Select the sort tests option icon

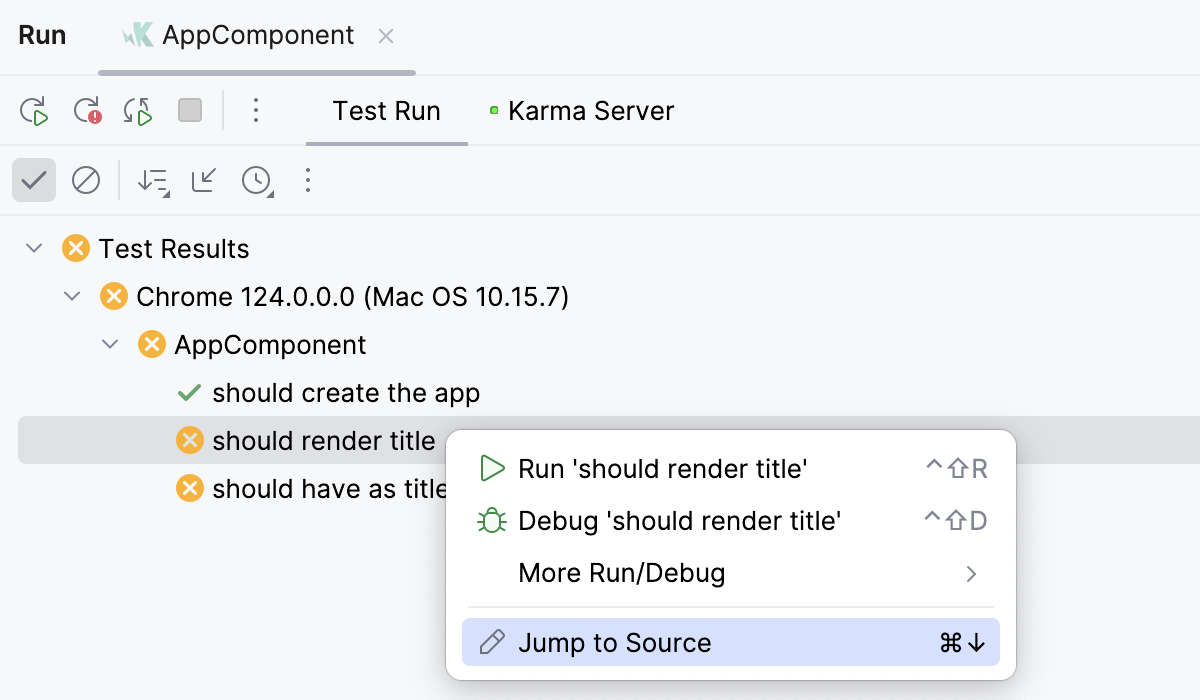[x=152, y=180]
